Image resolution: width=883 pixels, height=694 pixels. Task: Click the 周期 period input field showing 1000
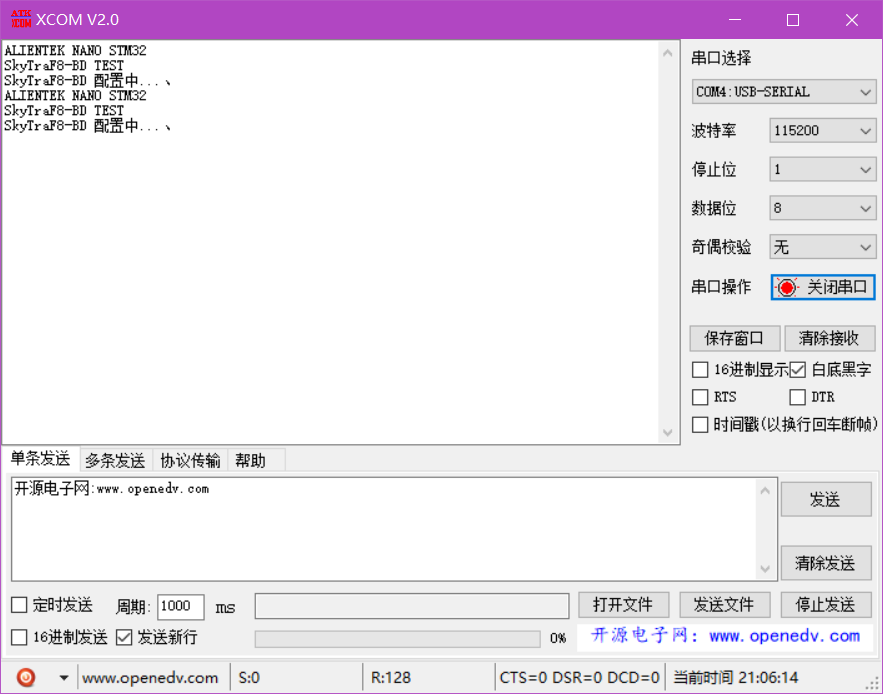click(180, 606)
